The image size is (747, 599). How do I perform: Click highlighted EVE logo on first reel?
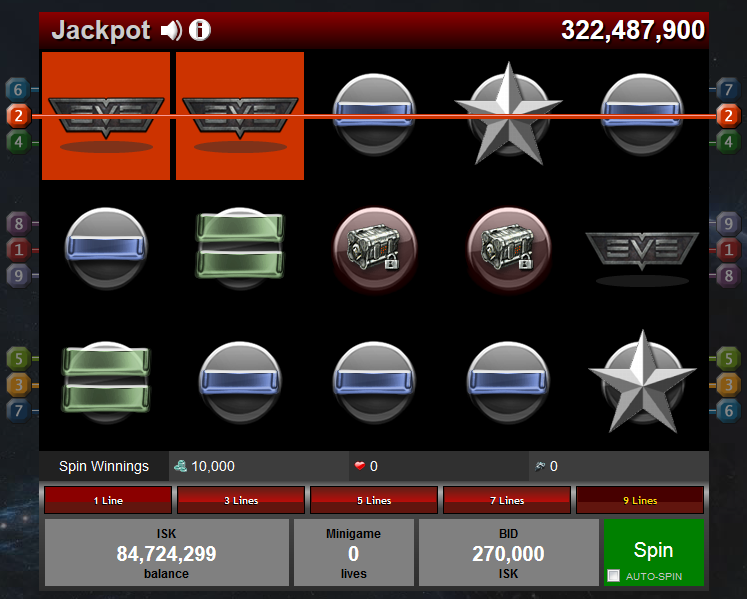pyautogui.click(x=106, y=116)
